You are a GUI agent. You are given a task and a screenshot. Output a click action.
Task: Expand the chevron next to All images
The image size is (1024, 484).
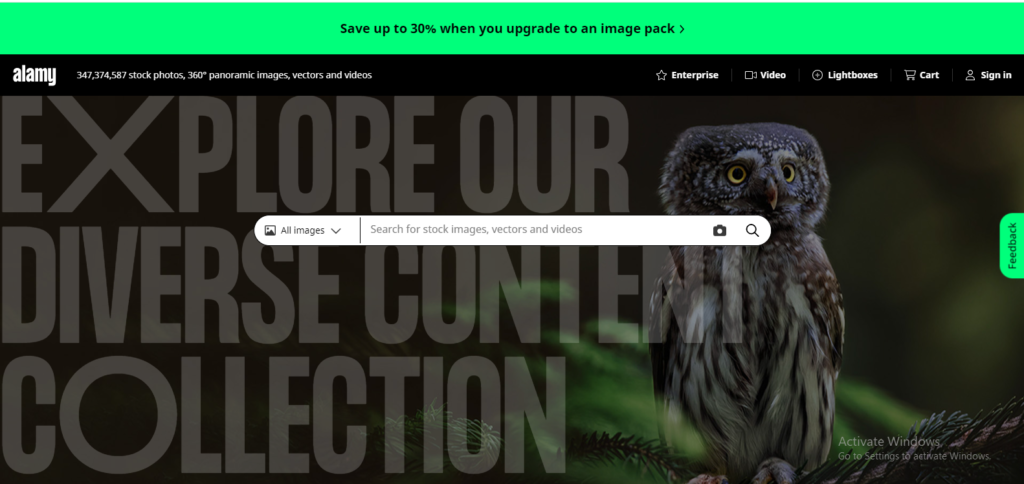[336, 231]
